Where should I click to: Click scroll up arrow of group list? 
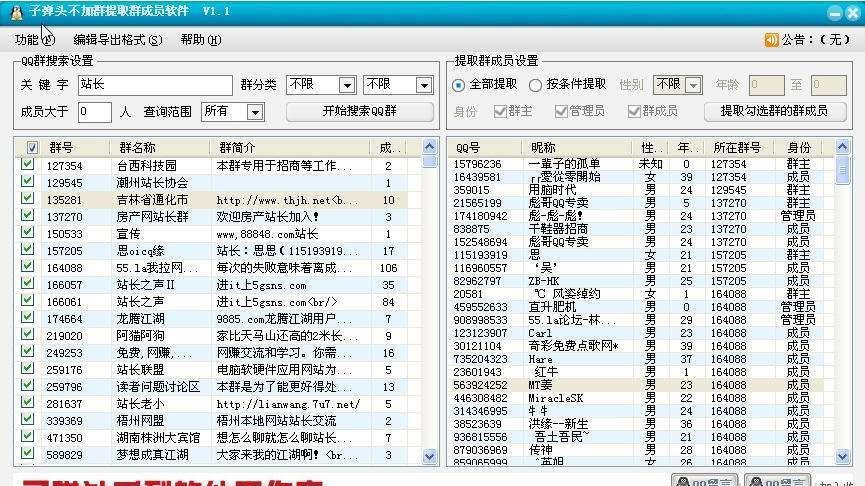point(429,147)
